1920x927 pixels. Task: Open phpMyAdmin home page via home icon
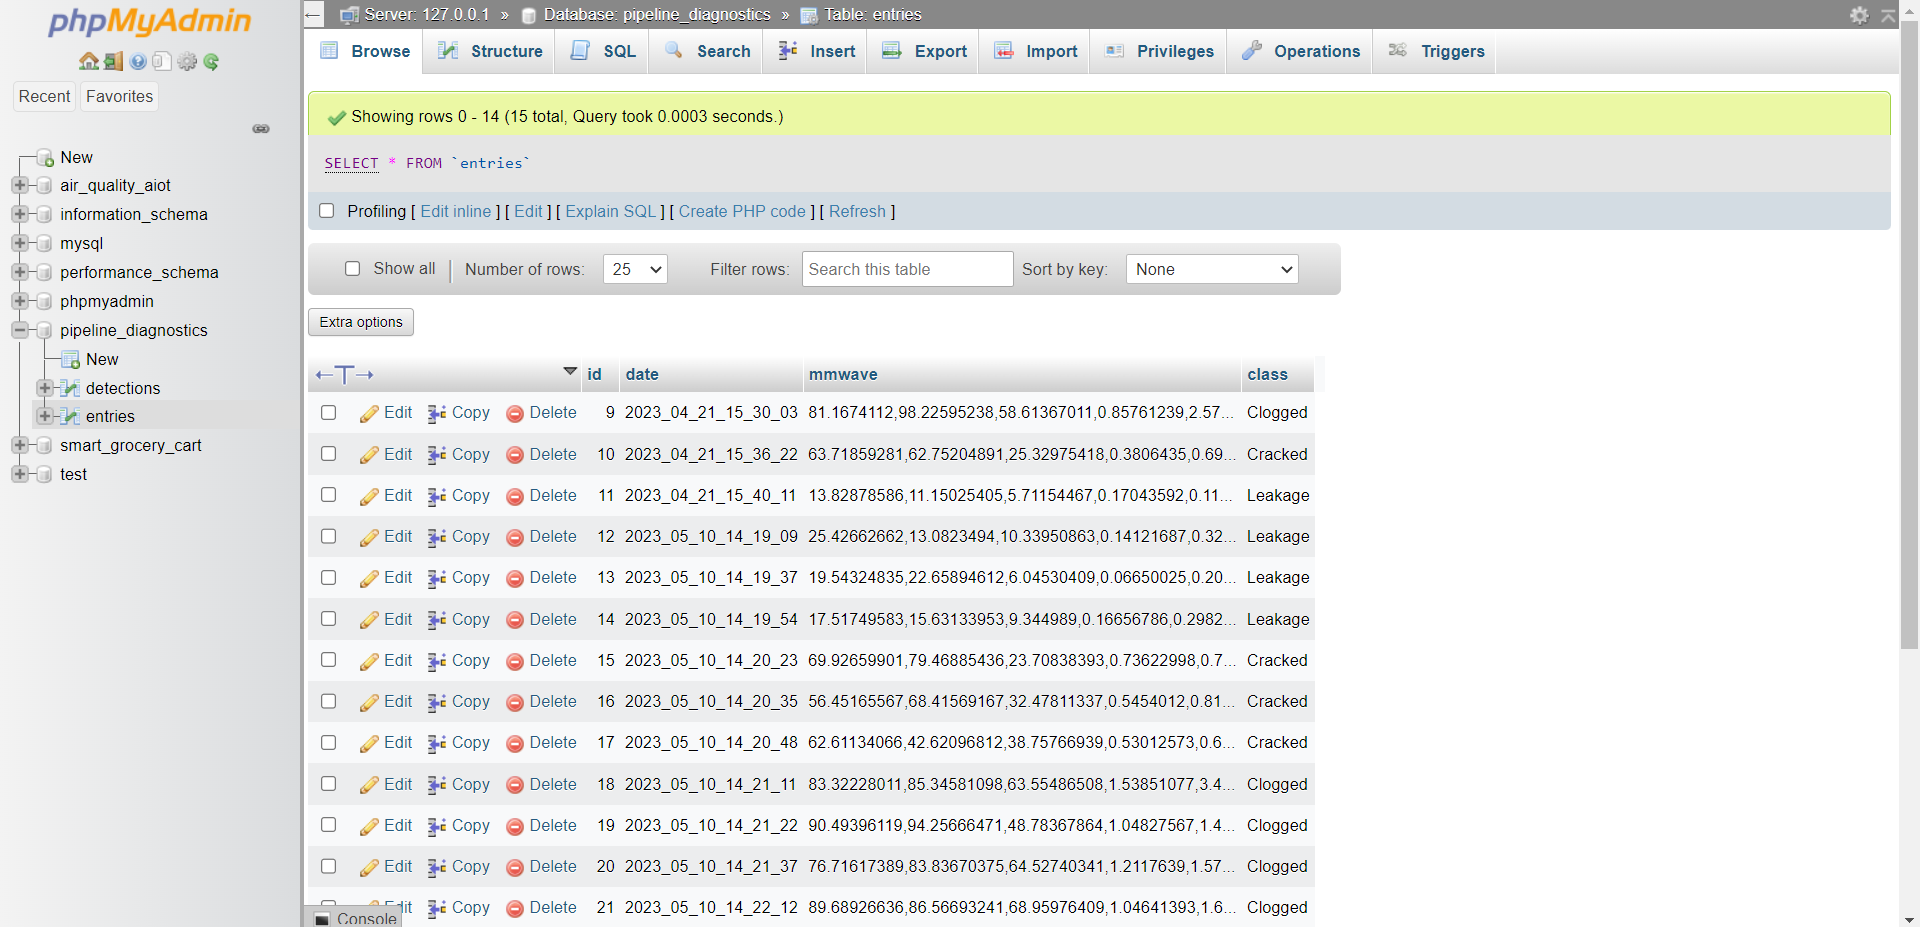click(88, 61)
